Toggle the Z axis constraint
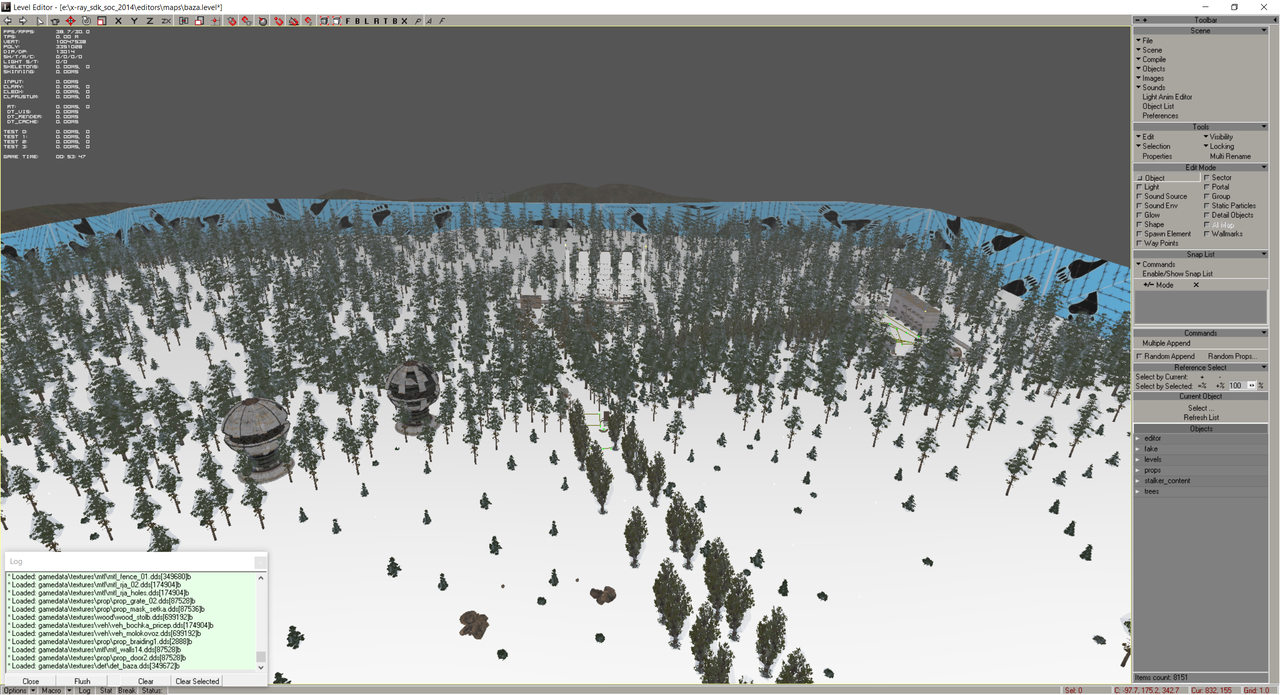The width and height of the screenshot is (1280, 695). point(150,21)
